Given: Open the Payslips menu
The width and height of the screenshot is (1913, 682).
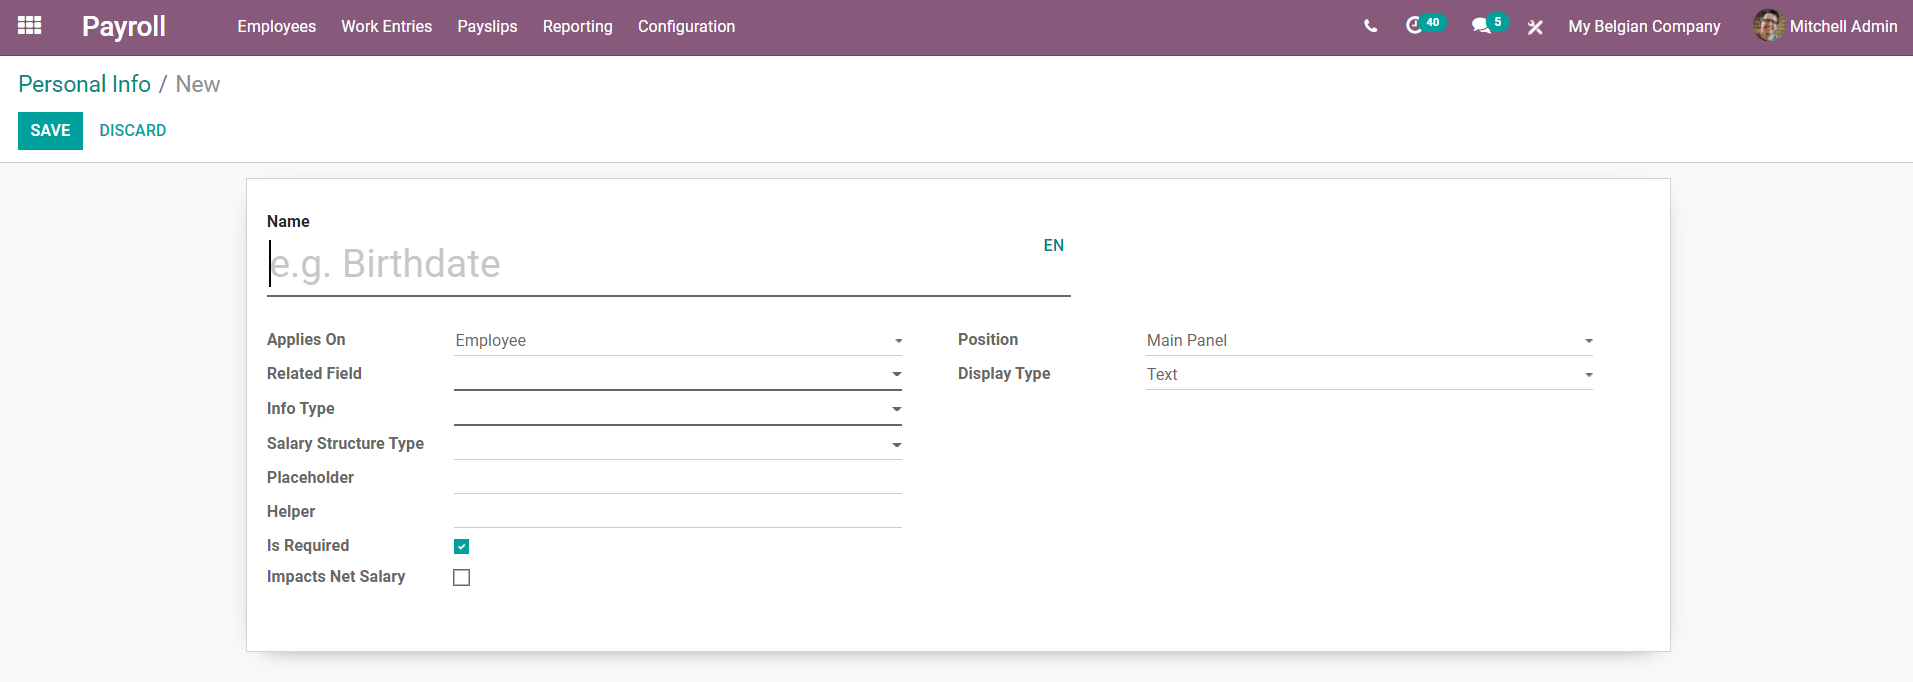Looking at the screenshot, I should [488, 27].
